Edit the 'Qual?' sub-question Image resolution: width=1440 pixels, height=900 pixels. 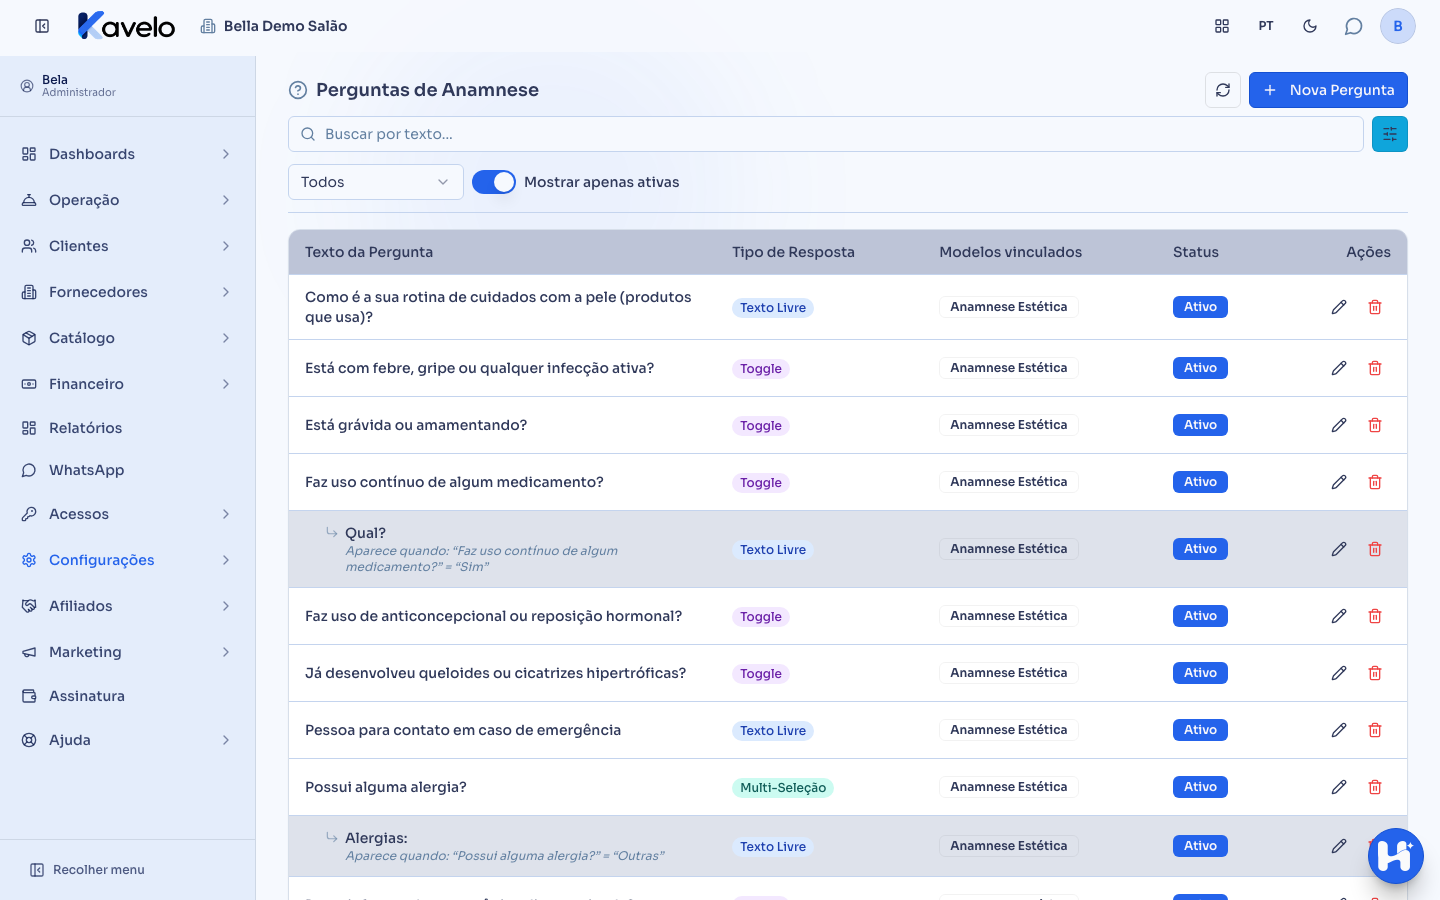[1339, 549]
